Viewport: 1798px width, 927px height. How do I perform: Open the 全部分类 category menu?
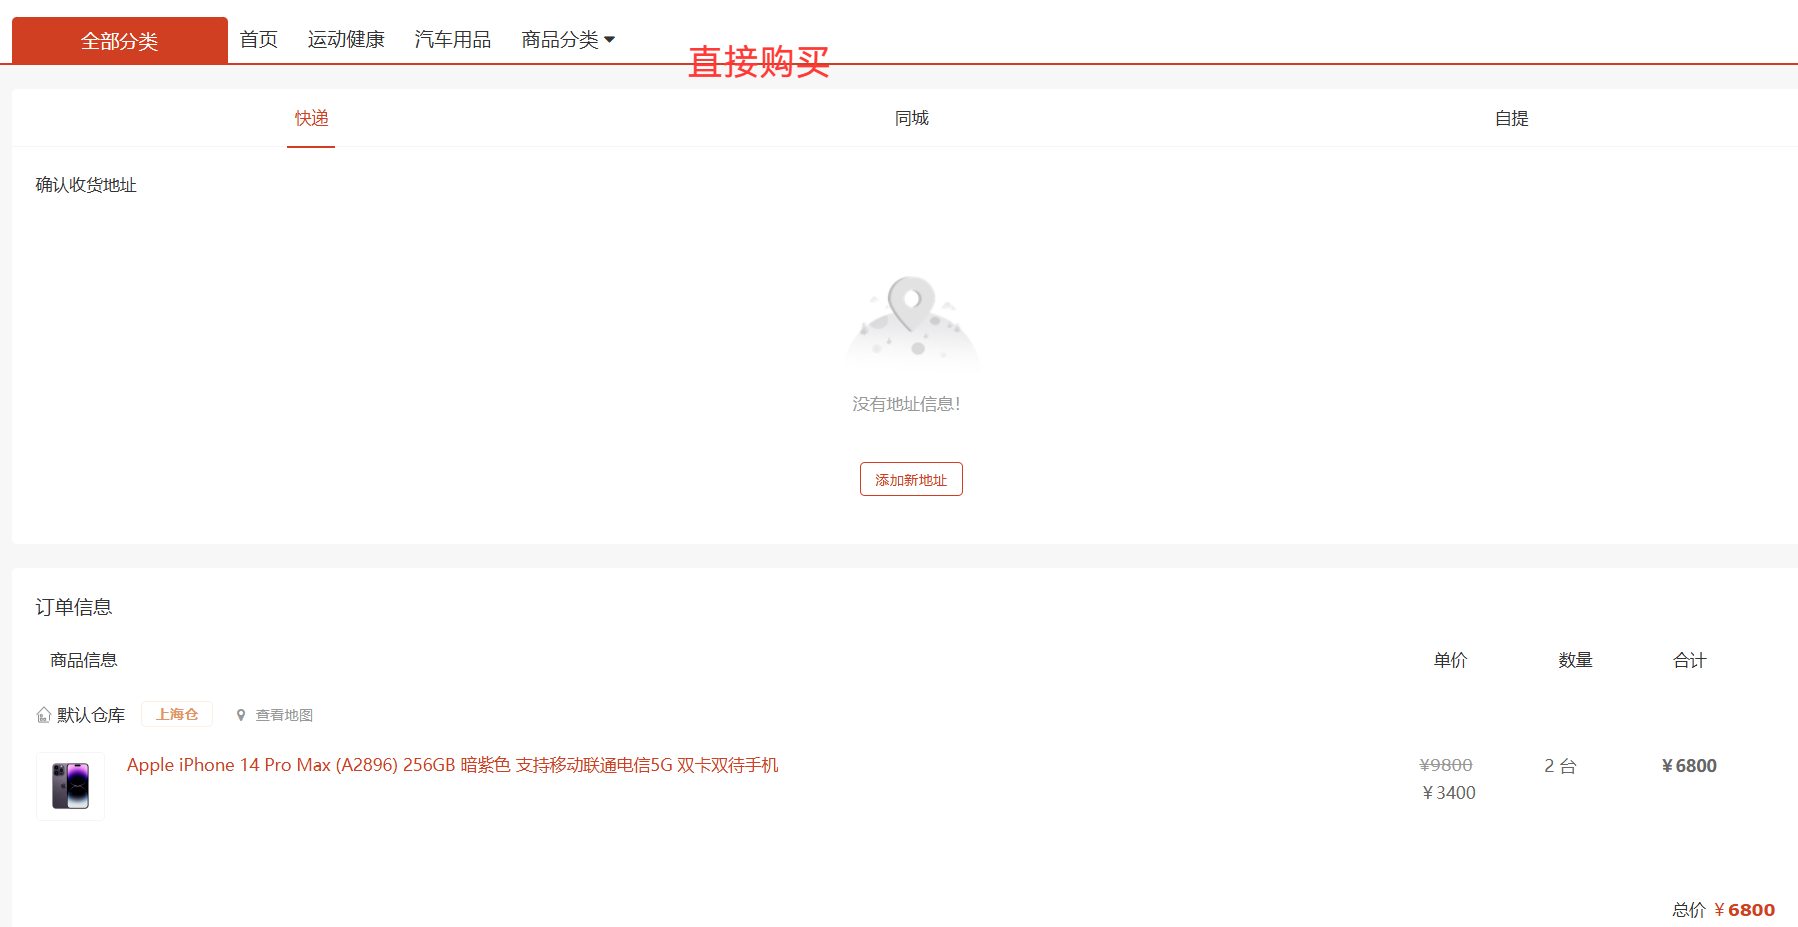click(120, 40)
